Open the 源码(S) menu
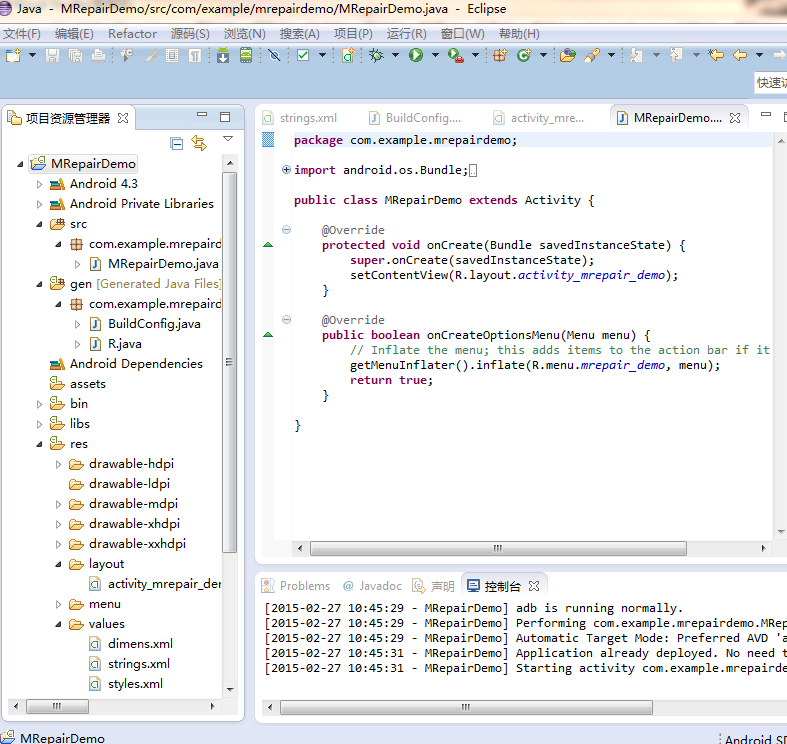The width and height of the screenshot is (787, 744). click(190, 34)
